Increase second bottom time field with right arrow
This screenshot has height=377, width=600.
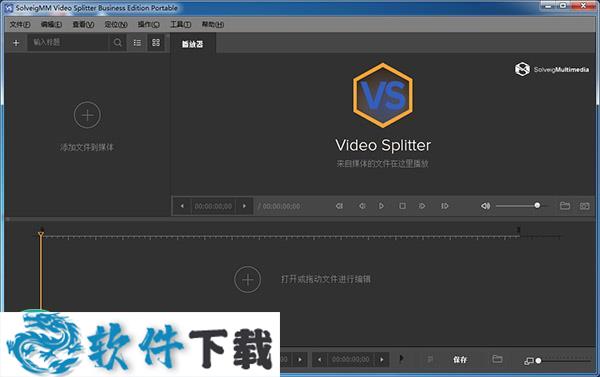click(x=382, y=359)
